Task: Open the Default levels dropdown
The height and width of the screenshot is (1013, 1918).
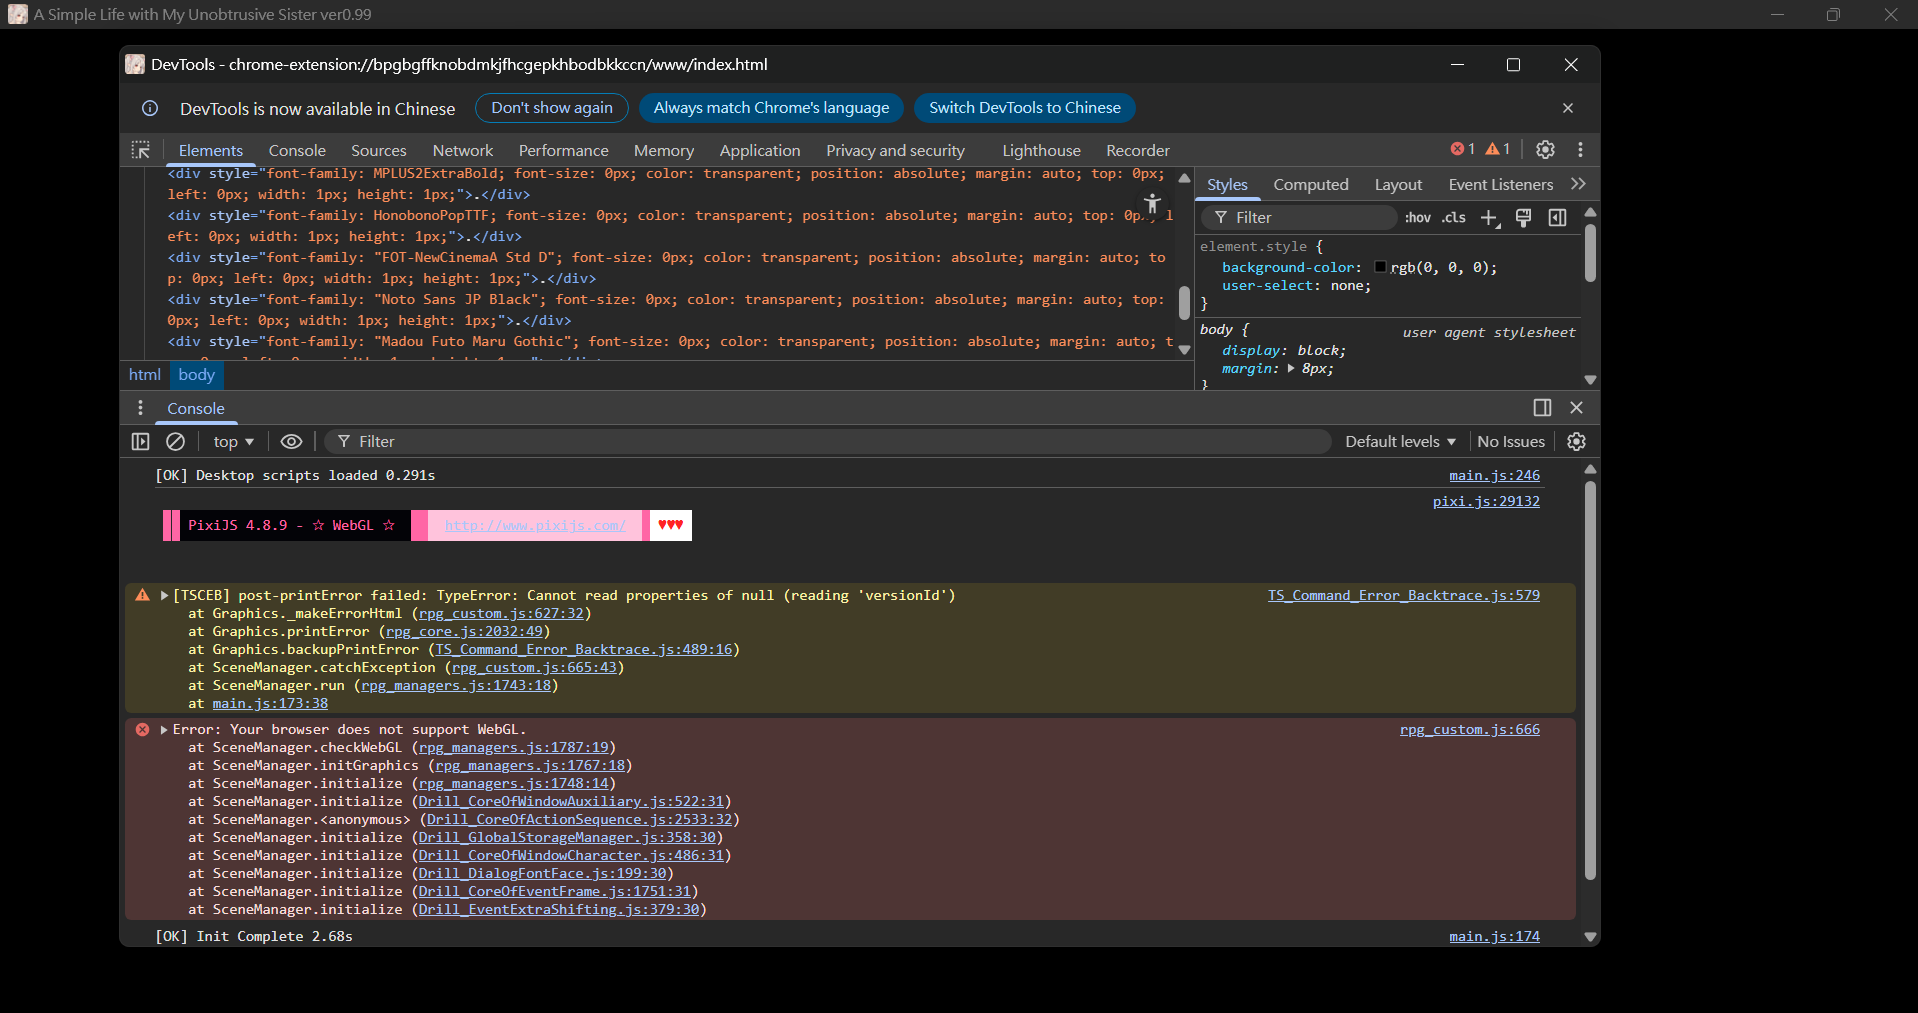Action: pos(1399,441)
